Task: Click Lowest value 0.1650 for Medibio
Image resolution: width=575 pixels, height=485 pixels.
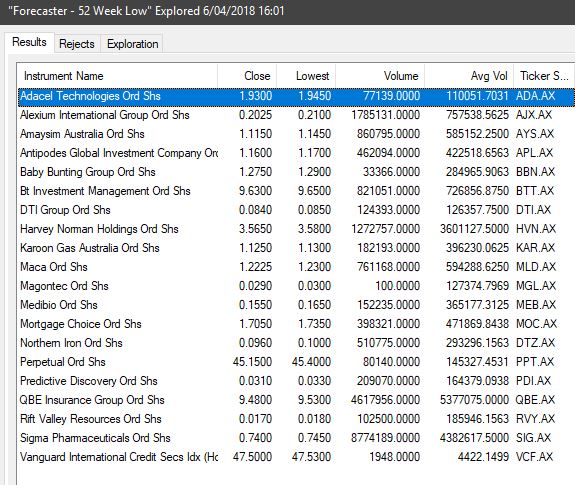Action: point(315,305)
